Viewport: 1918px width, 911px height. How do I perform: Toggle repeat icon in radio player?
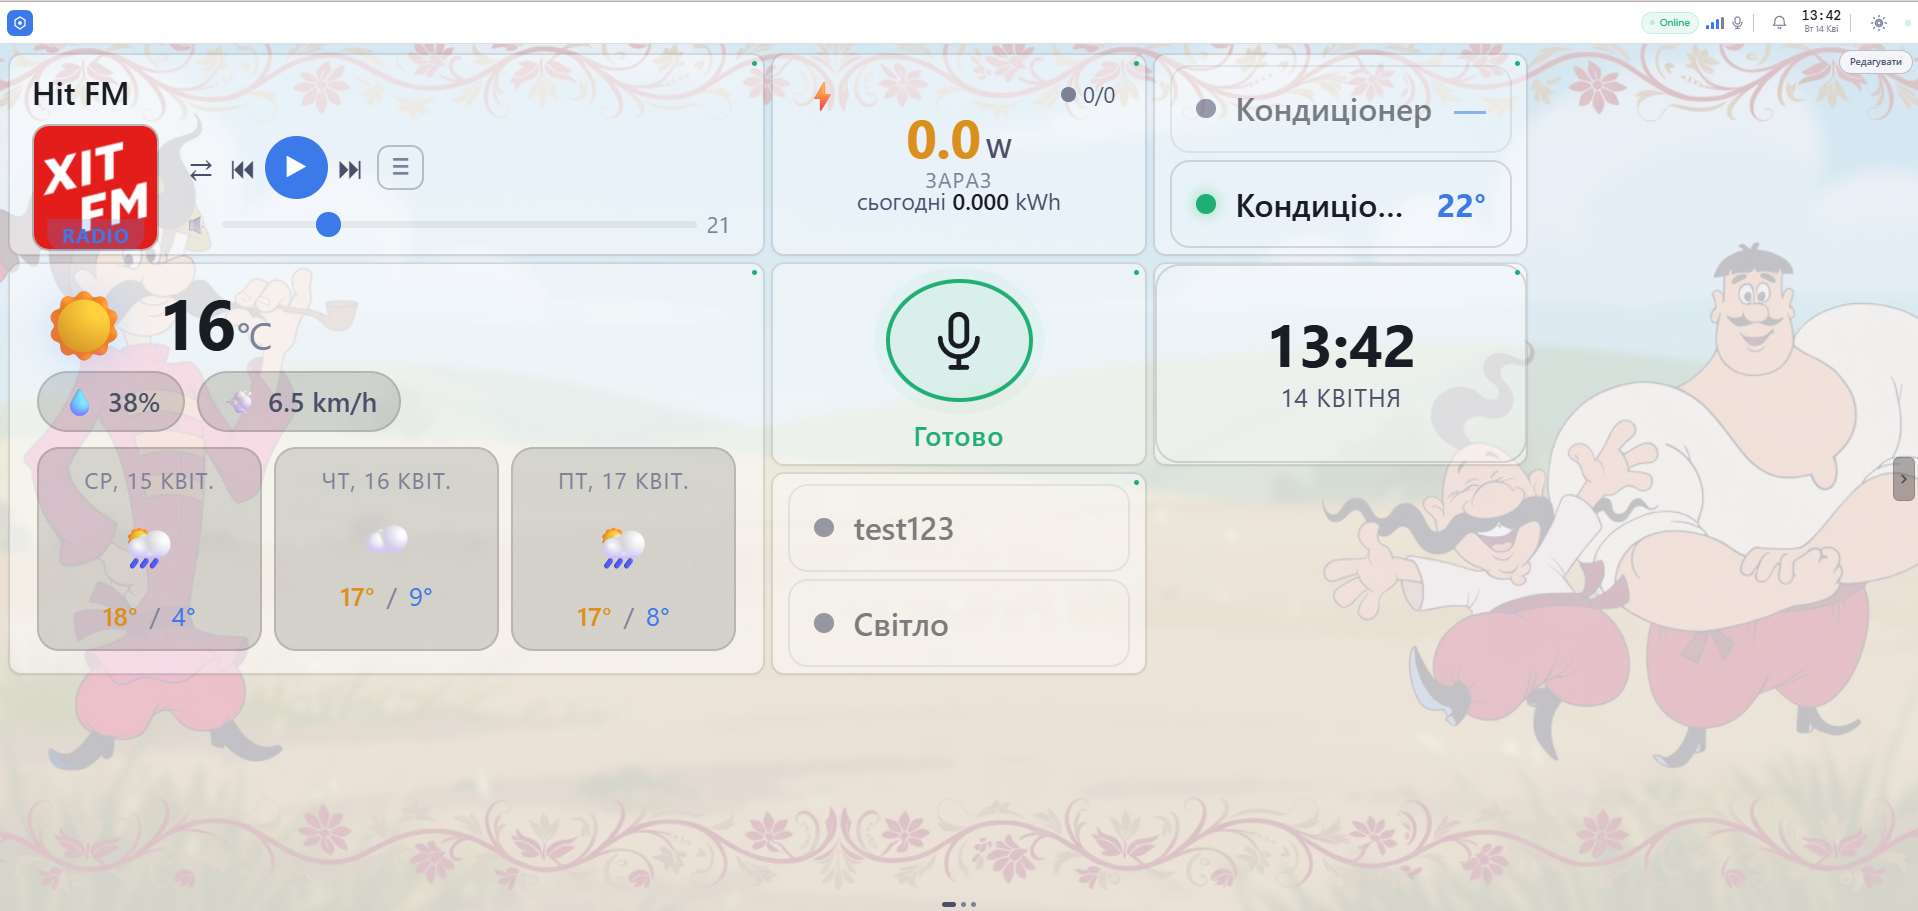point(201,169)
